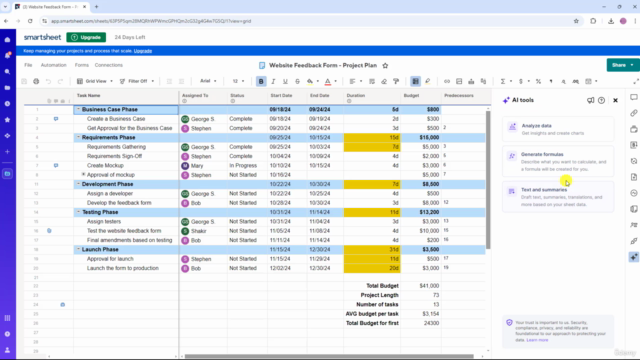Click the Undo arrow

48,81
